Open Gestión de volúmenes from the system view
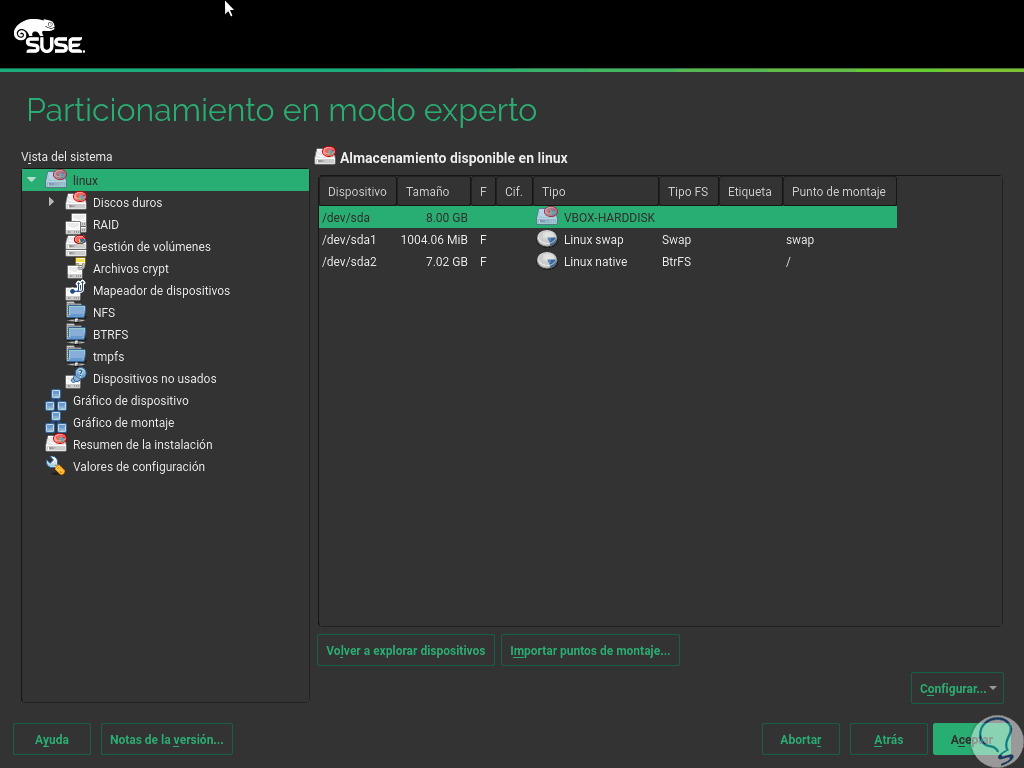1024x768 pixels. 75,246
